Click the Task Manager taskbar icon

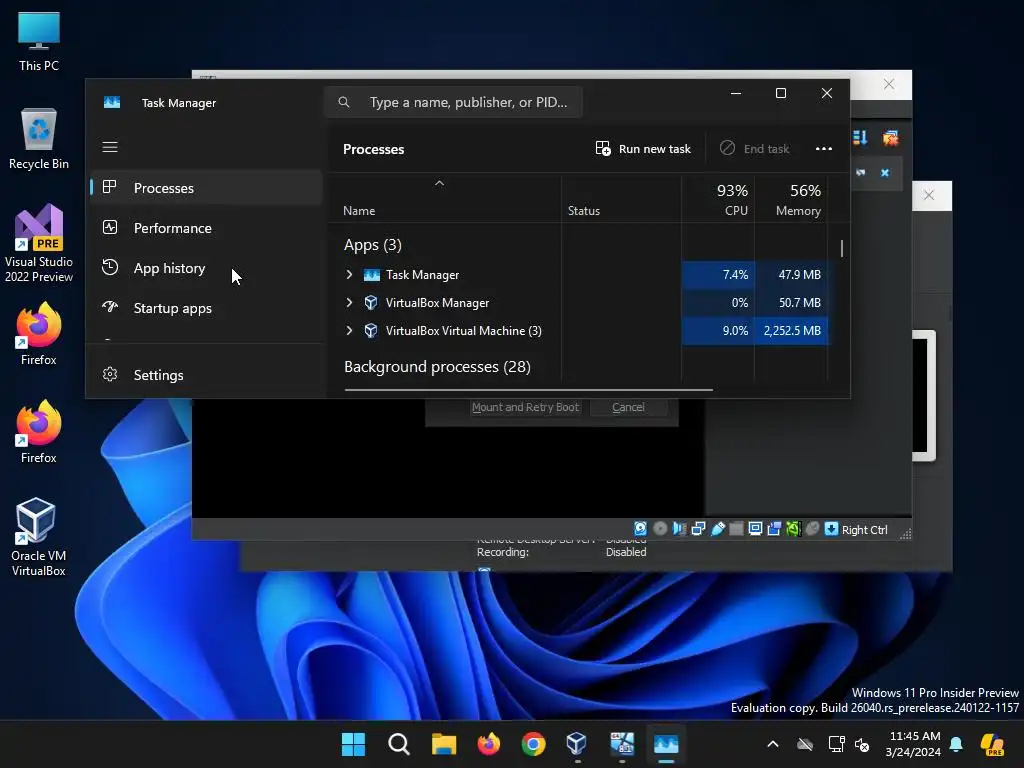click(x=666, y=744)
